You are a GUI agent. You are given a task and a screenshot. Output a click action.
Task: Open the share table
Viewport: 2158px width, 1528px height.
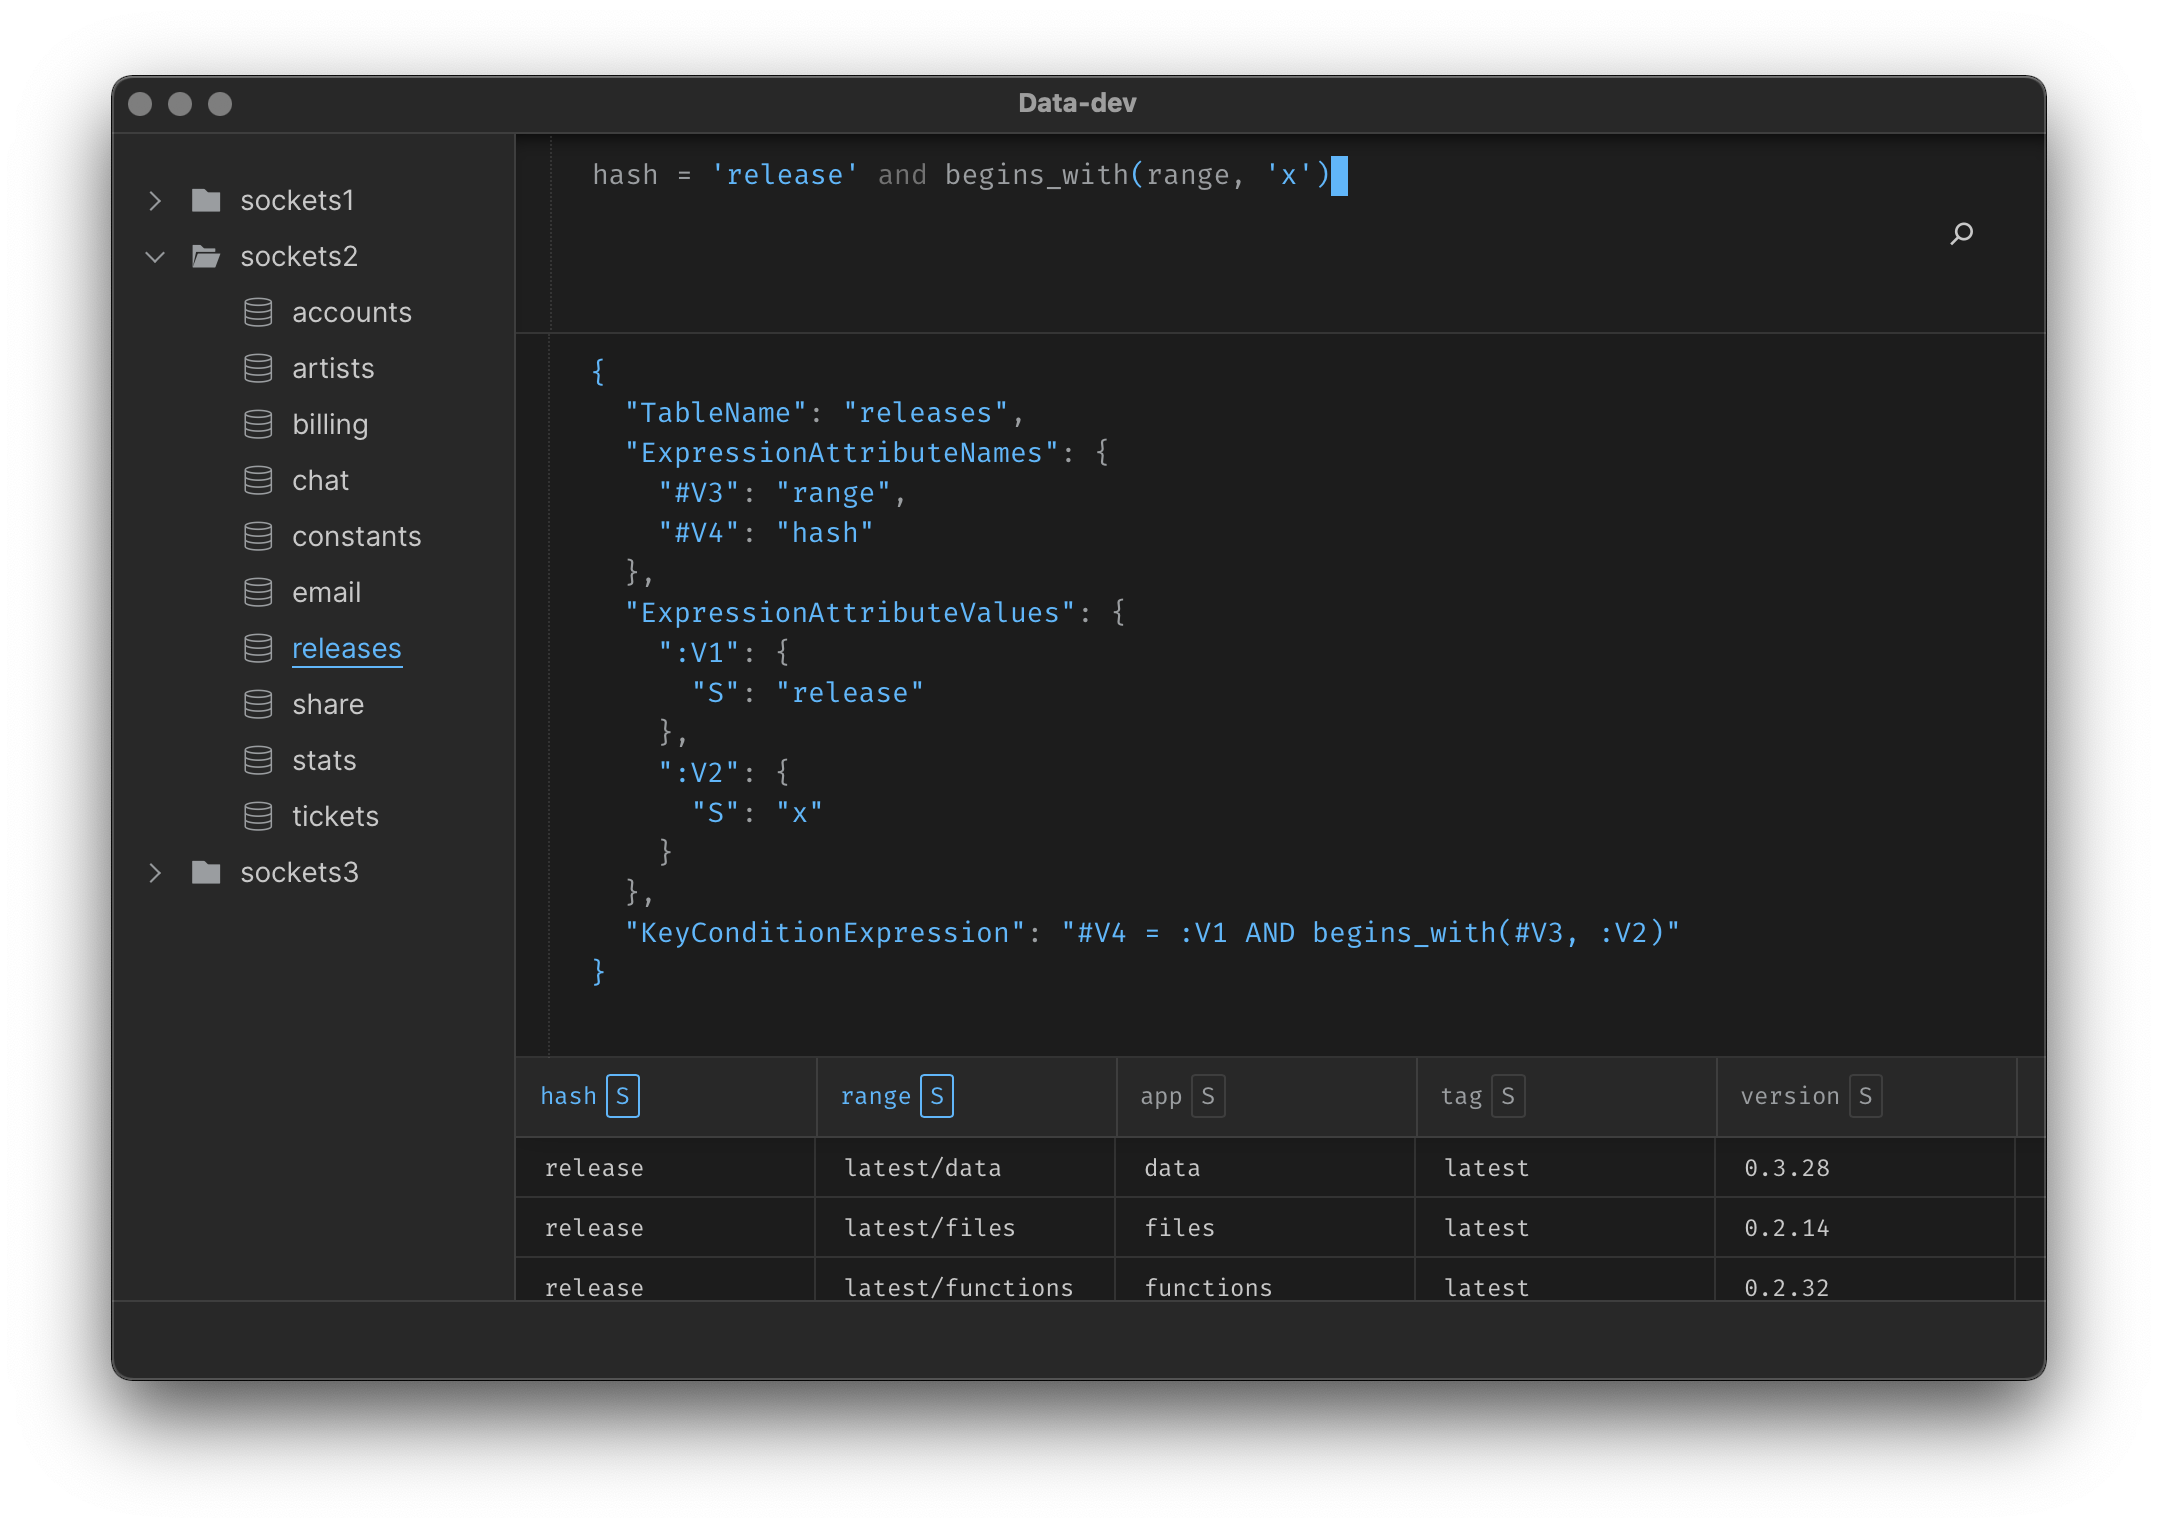pos(328,705)
